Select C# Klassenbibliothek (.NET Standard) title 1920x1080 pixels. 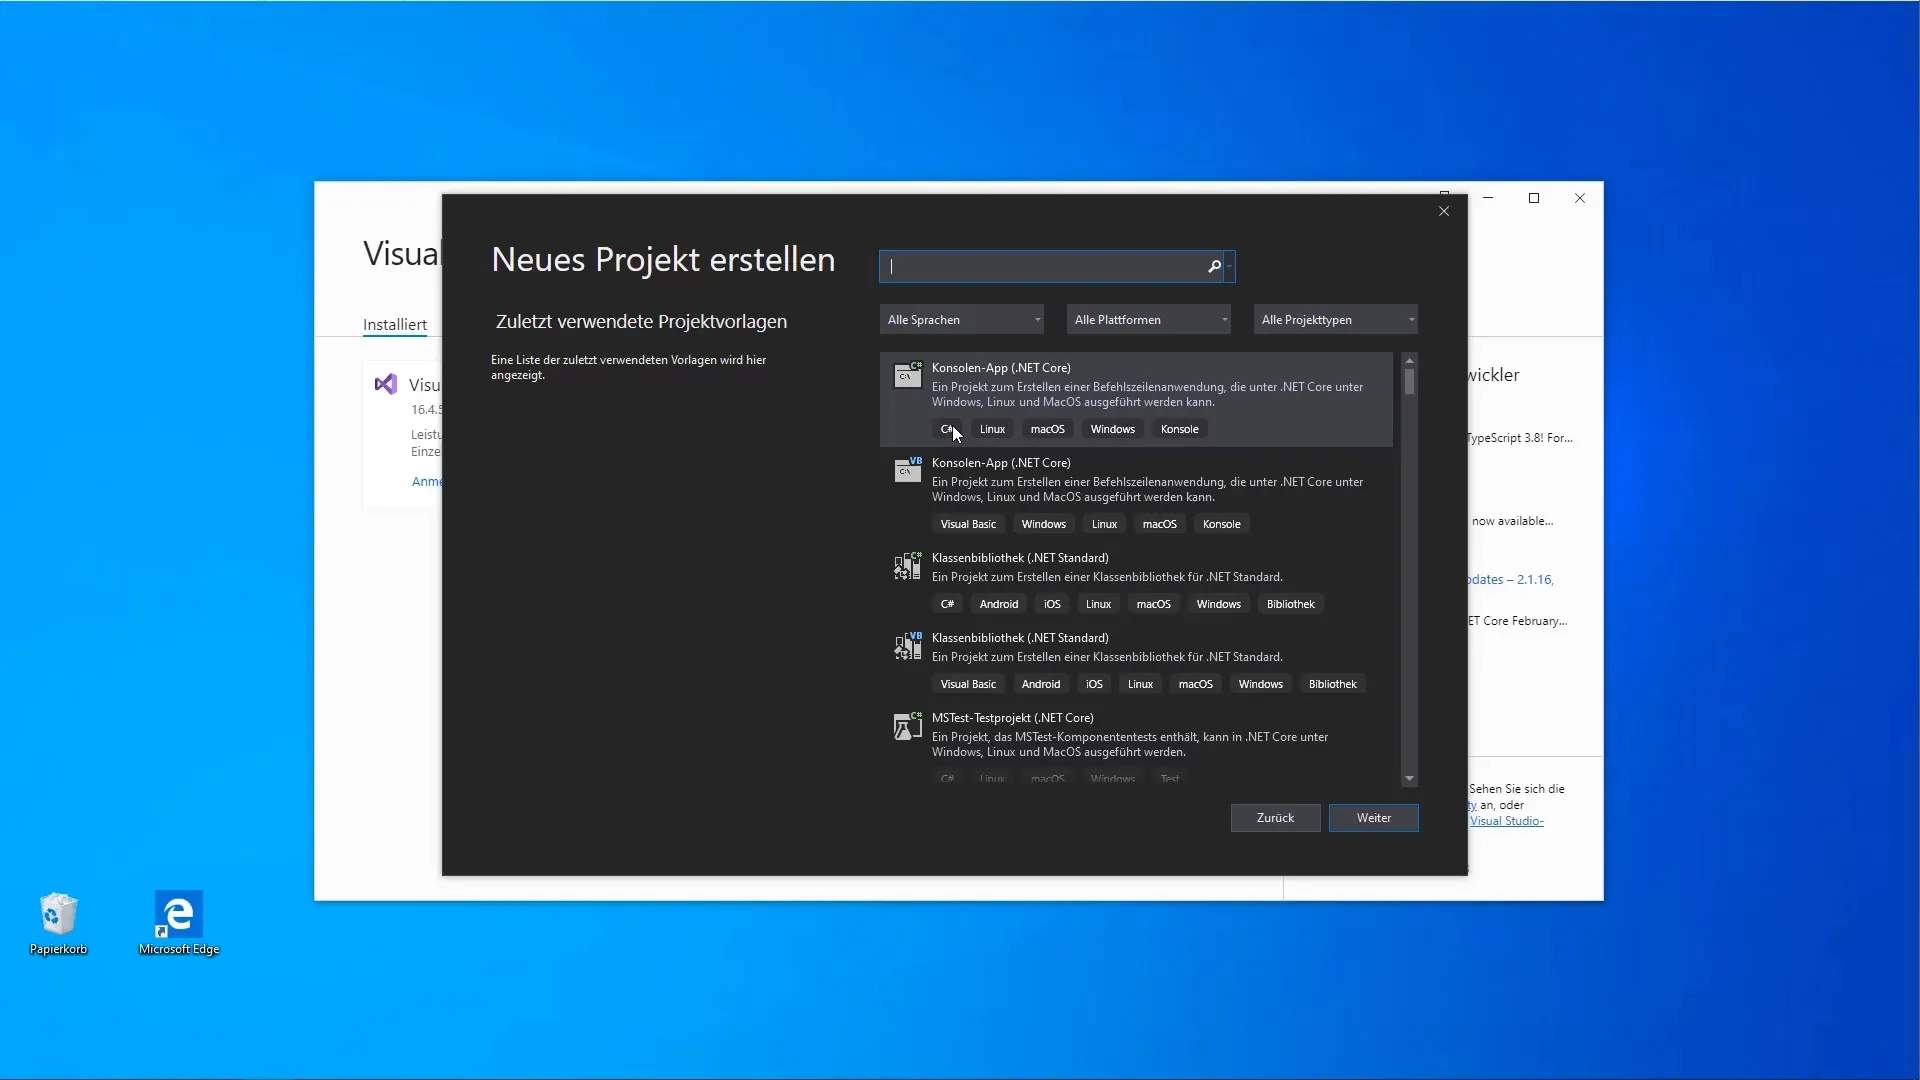tap(1020, 558)
